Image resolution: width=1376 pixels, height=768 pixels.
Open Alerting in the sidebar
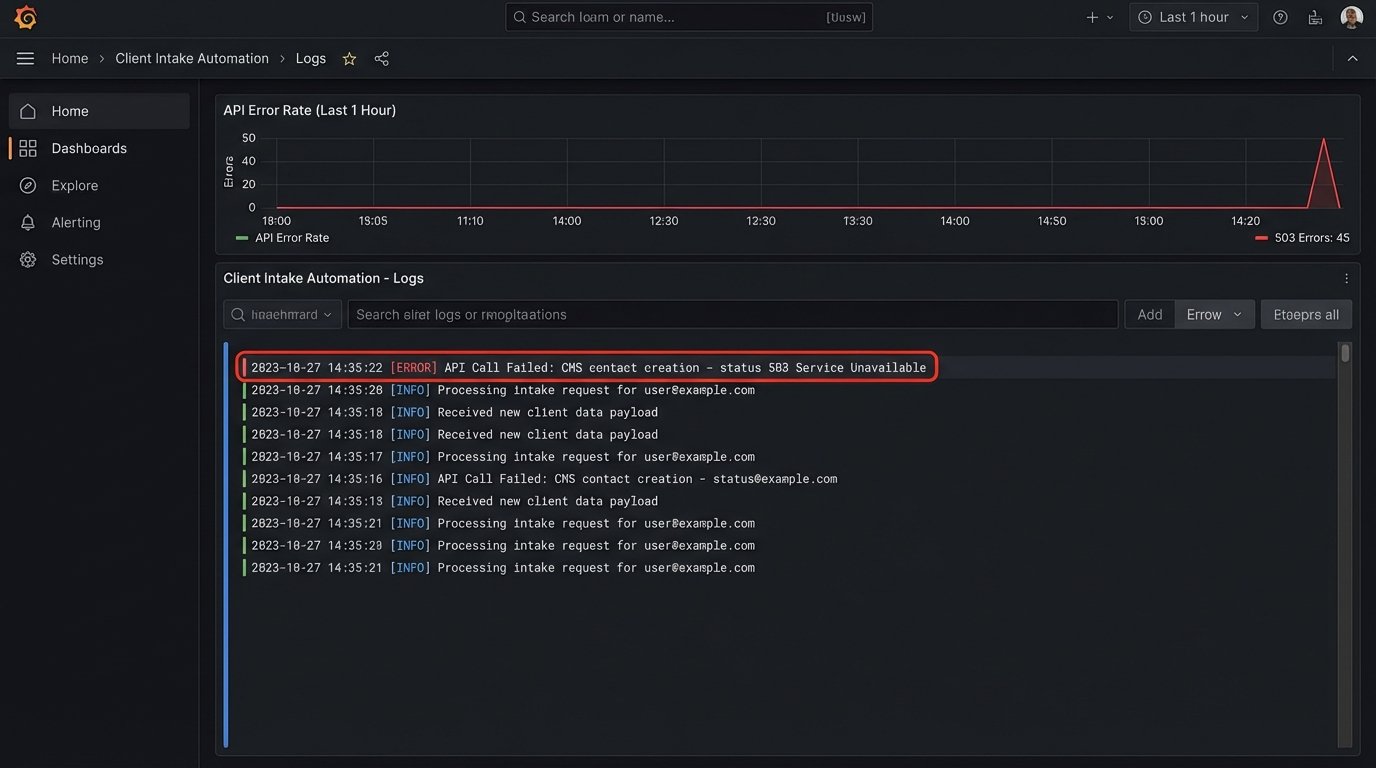pos(76,222)
